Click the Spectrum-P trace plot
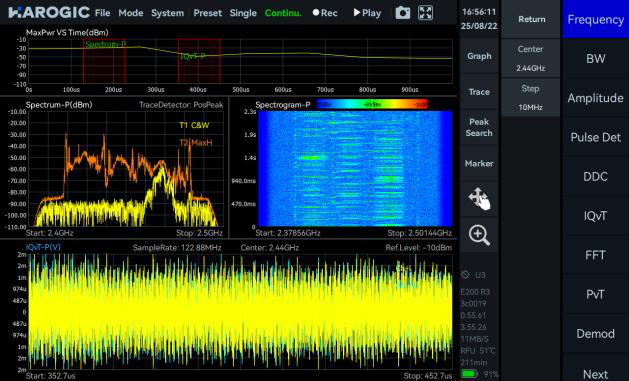The height and width of the screenshot is (381, 629). coord(126,169)
